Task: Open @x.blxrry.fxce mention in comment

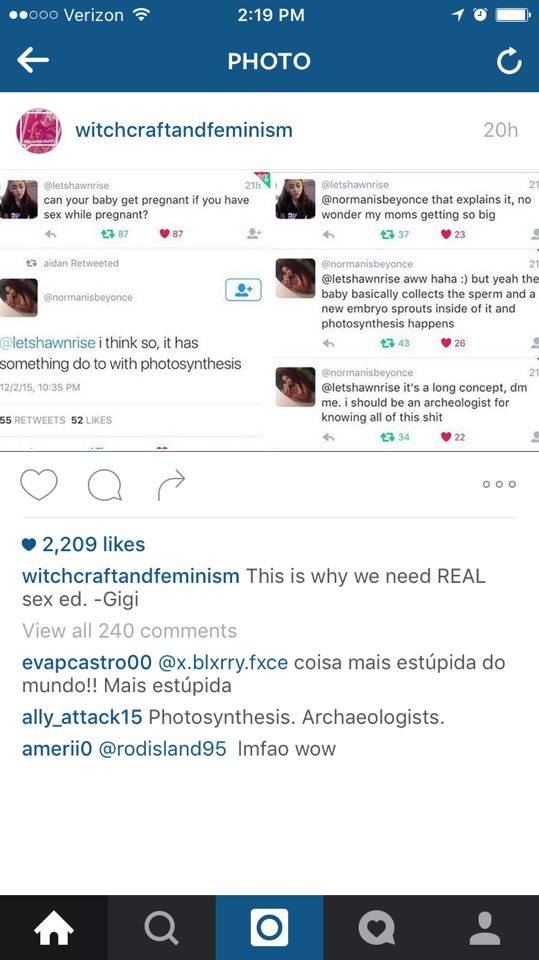Action: click(x=223, y=662)
